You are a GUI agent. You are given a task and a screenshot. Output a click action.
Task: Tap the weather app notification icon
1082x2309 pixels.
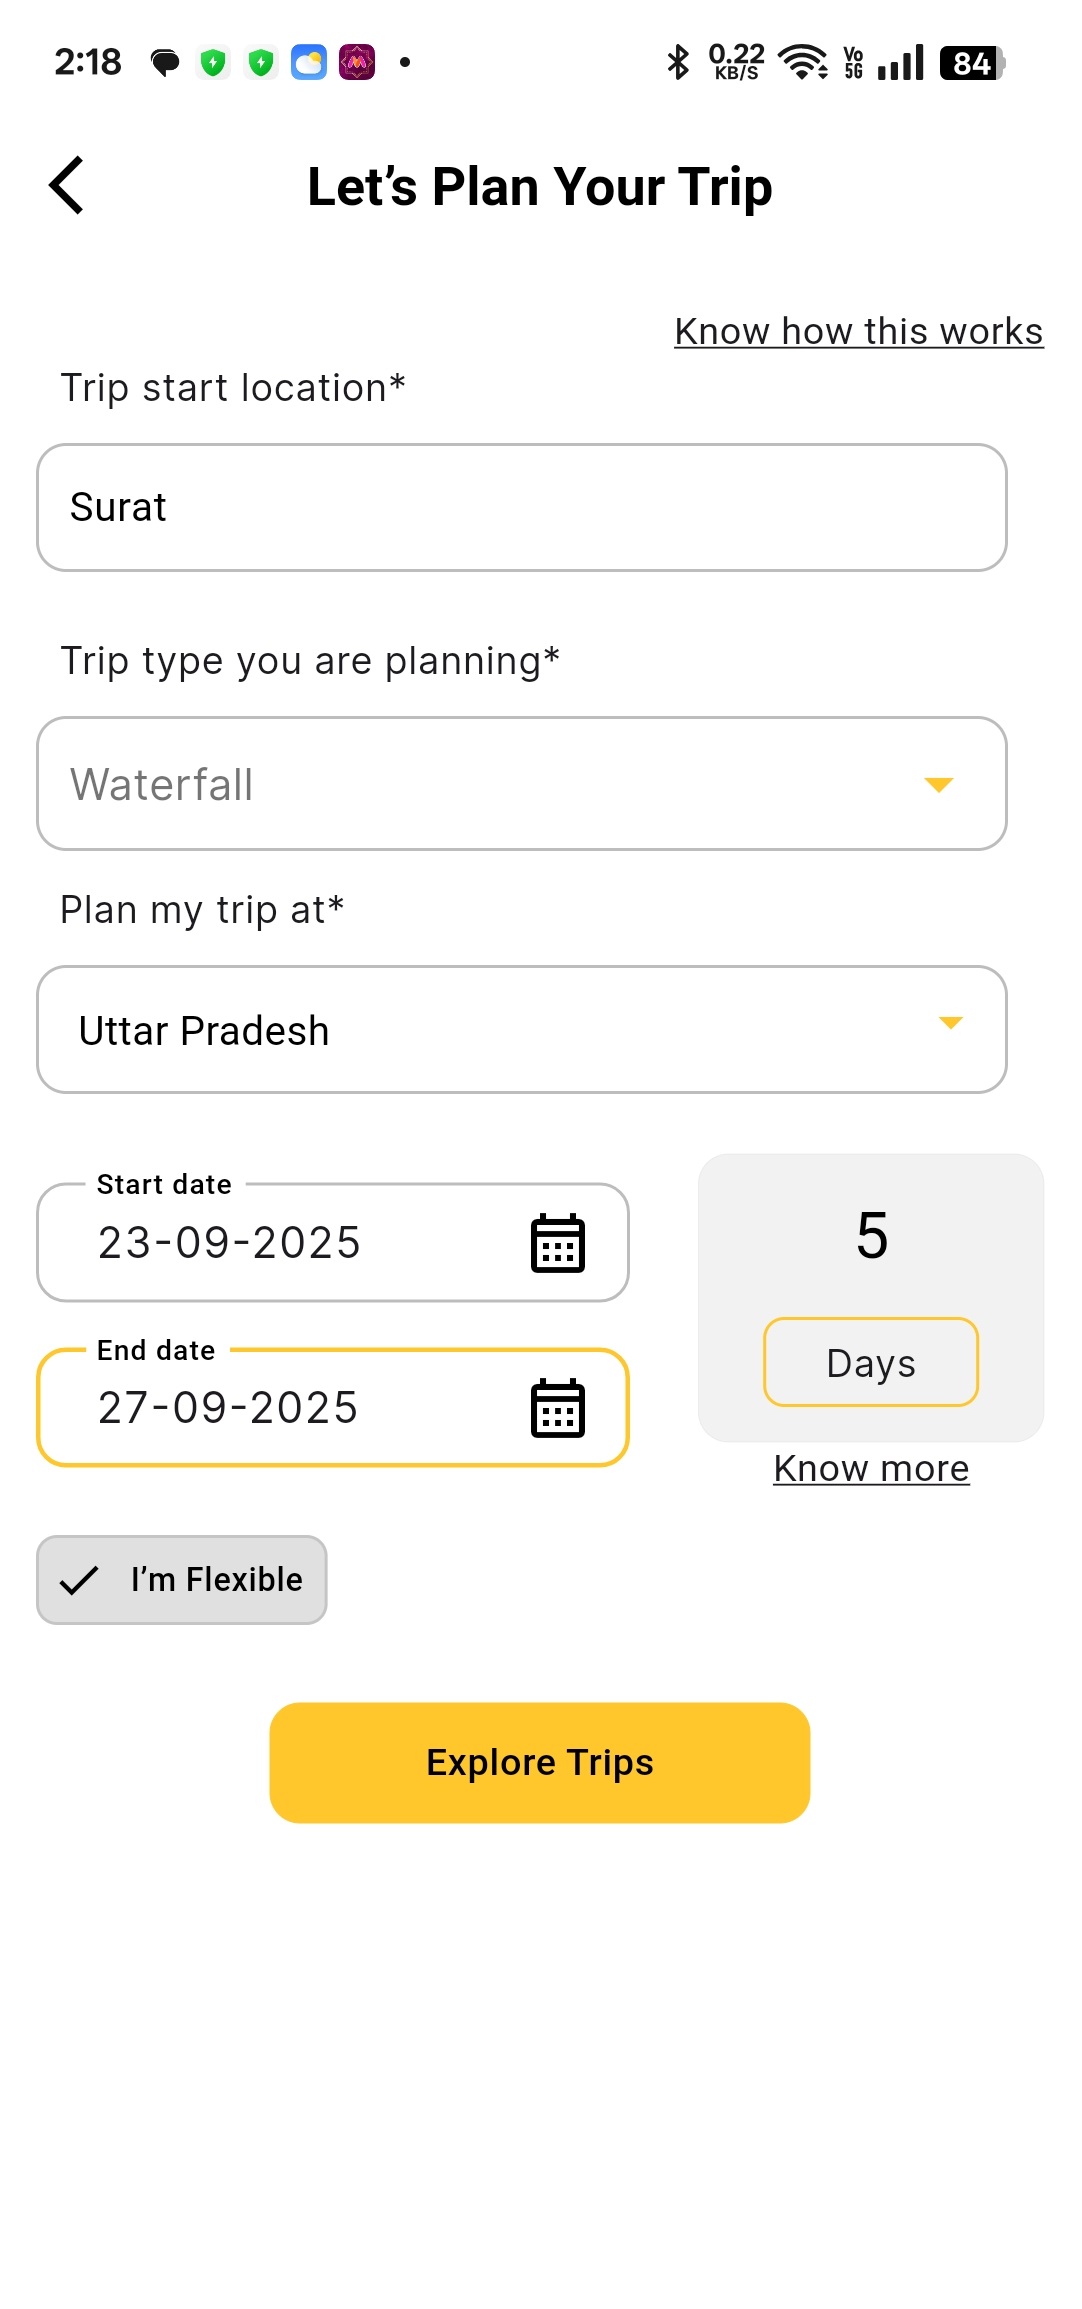click(x=309, y=62)
